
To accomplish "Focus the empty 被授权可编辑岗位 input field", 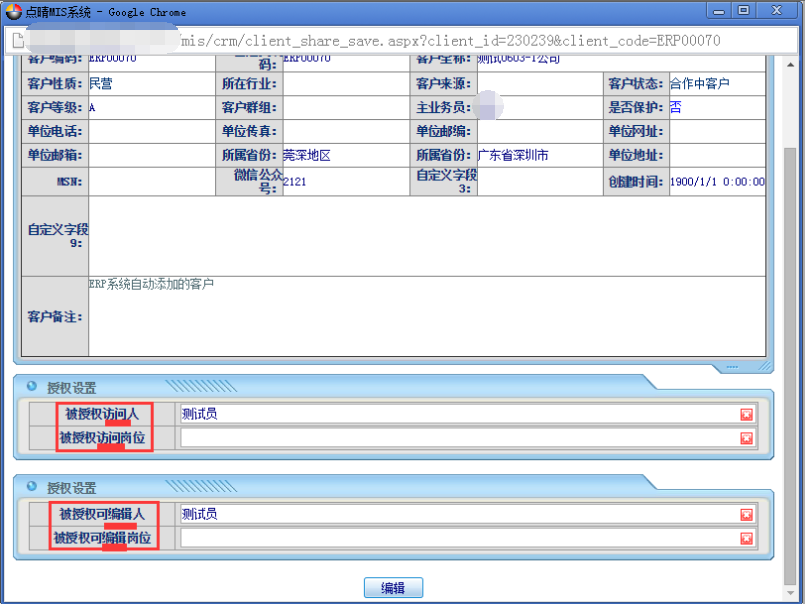I will (455, 538).
